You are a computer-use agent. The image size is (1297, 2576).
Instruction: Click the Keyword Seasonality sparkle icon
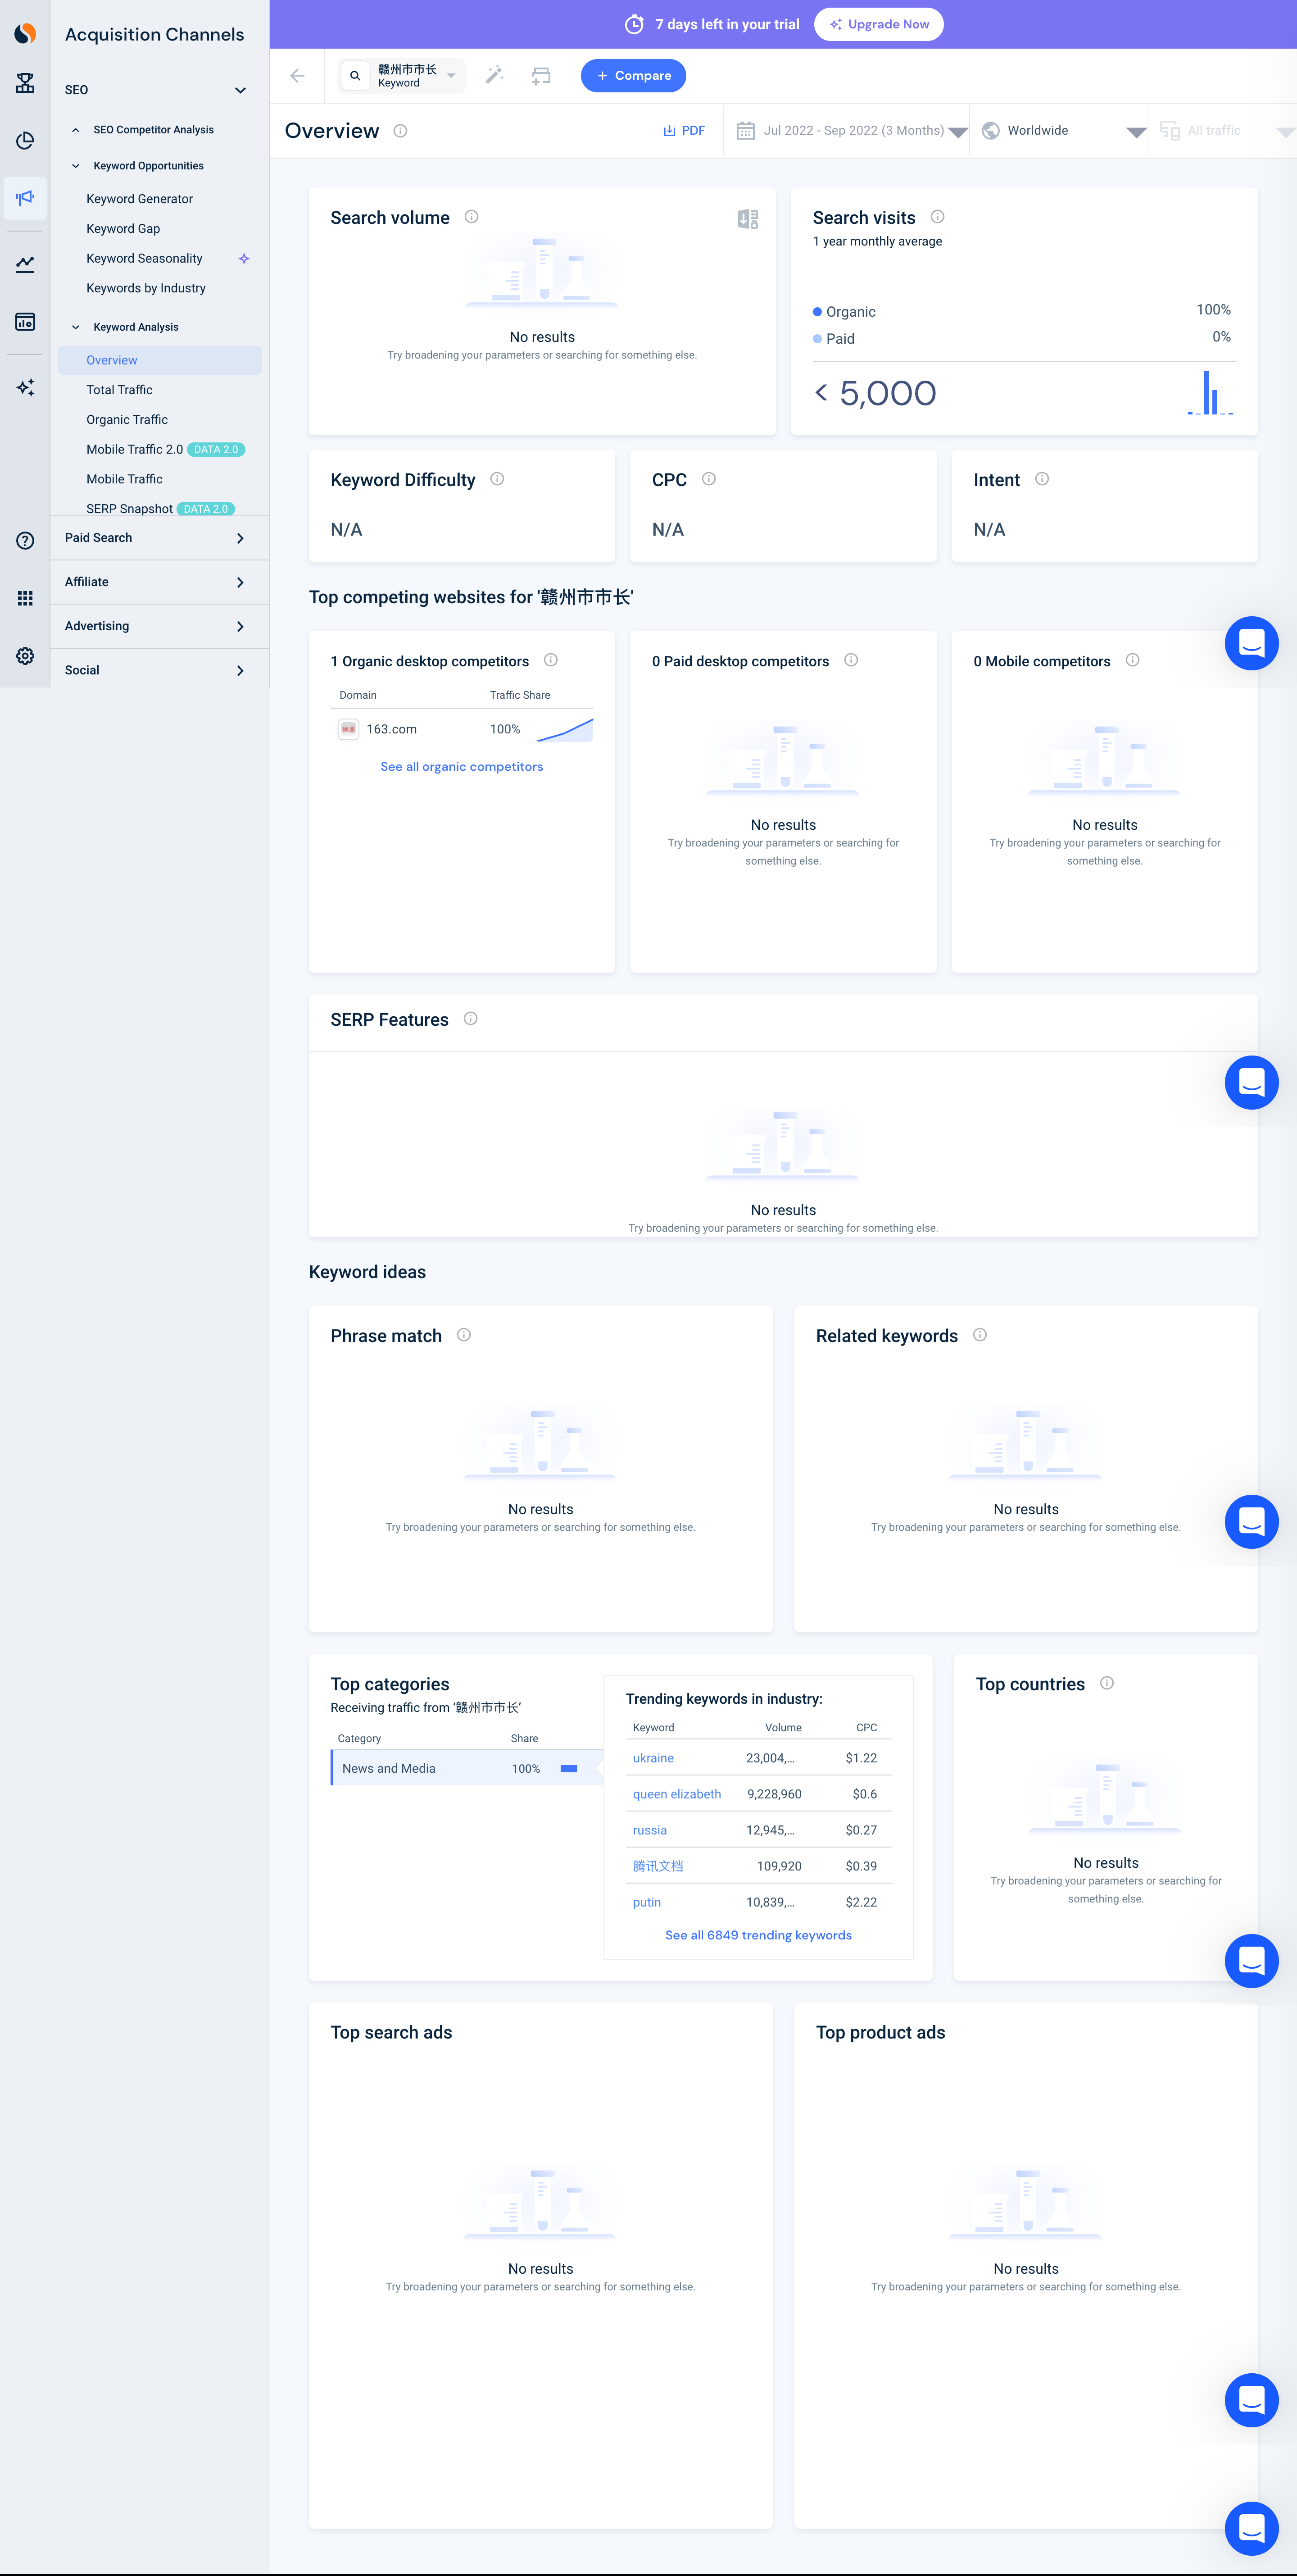(244, 259)
